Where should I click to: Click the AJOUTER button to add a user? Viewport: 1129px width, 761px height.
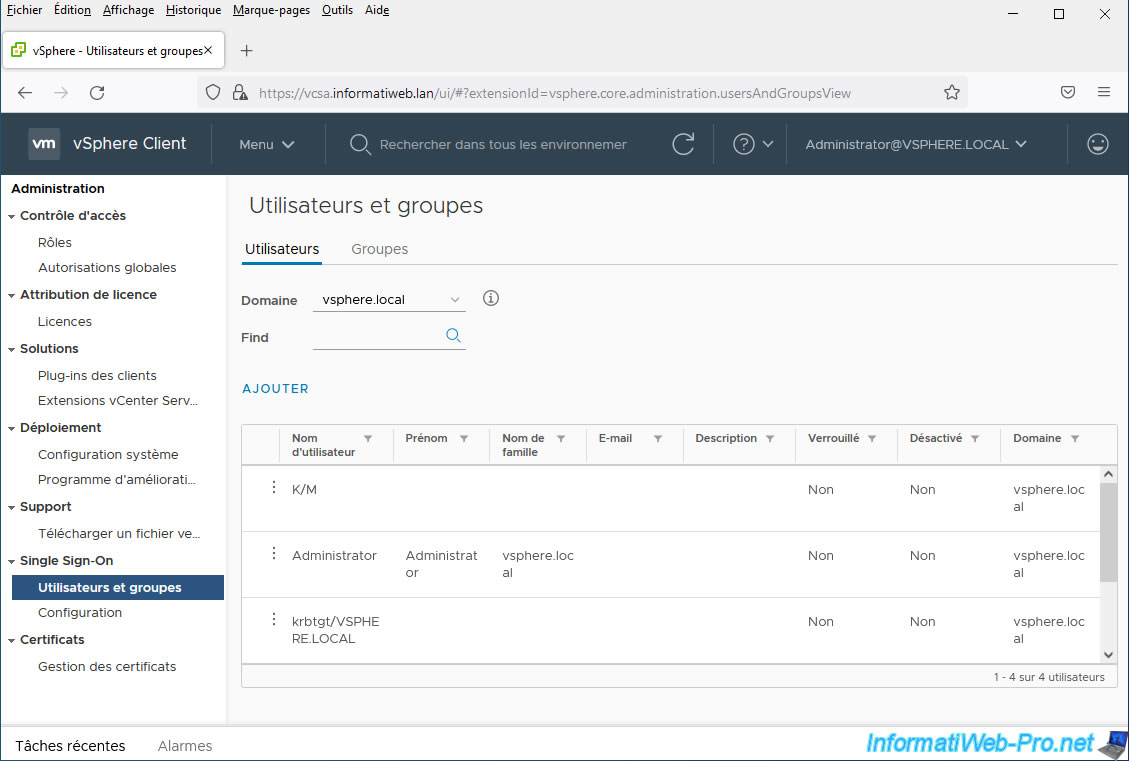point(275,389)
